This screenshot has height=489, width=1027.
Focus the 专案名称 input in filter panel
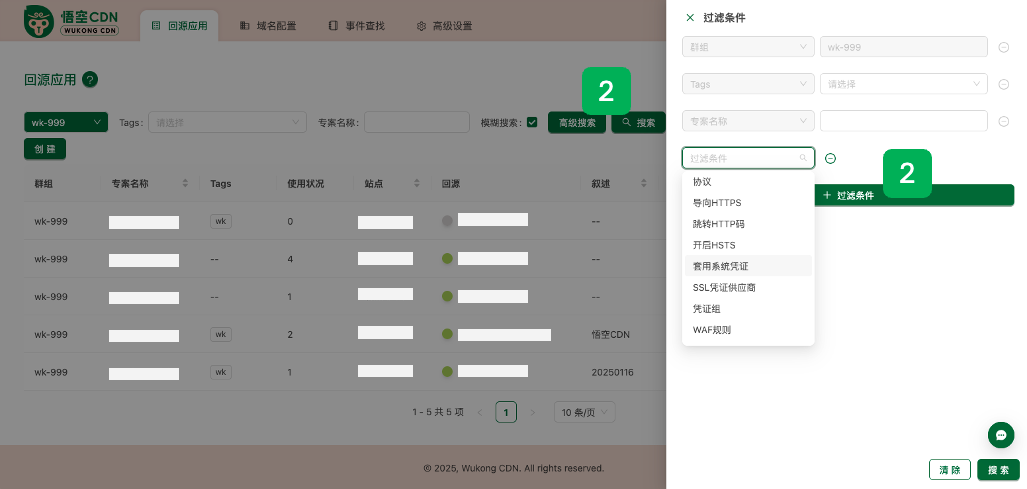904,121
